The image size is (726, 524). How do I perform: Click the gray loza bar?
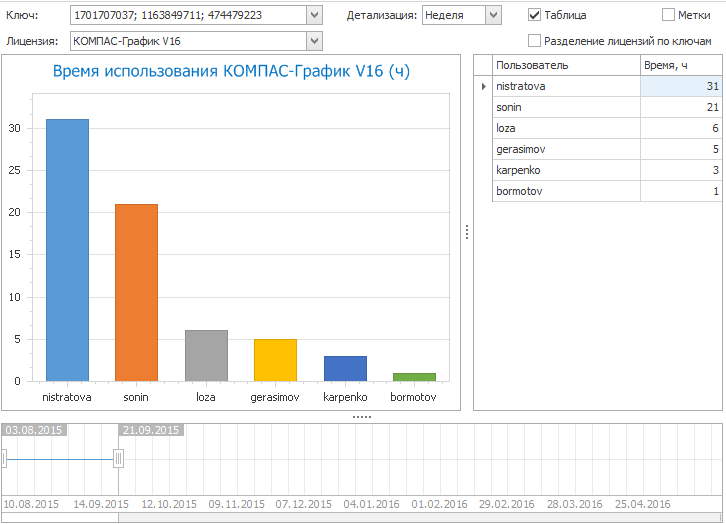(206, 355)
